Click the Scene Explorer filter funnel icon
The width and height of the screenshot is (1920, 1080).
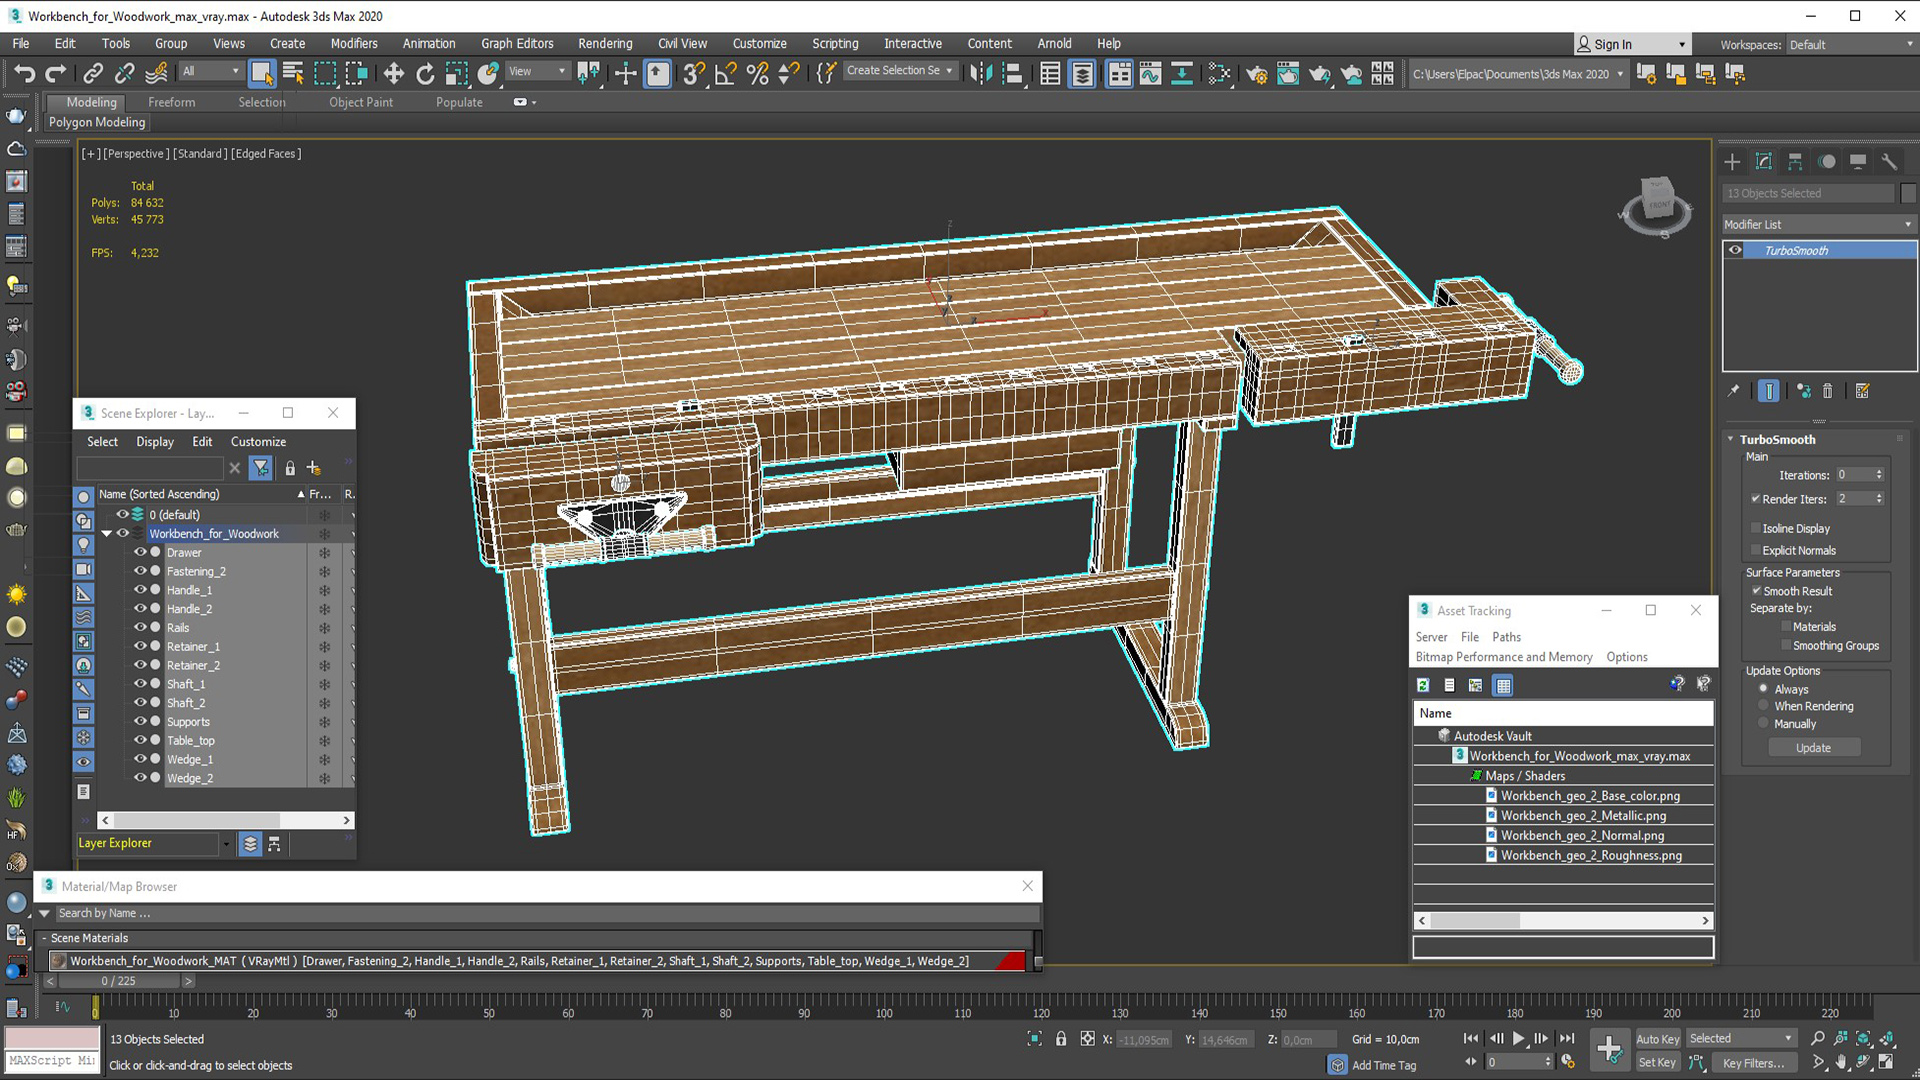(261, 468)
